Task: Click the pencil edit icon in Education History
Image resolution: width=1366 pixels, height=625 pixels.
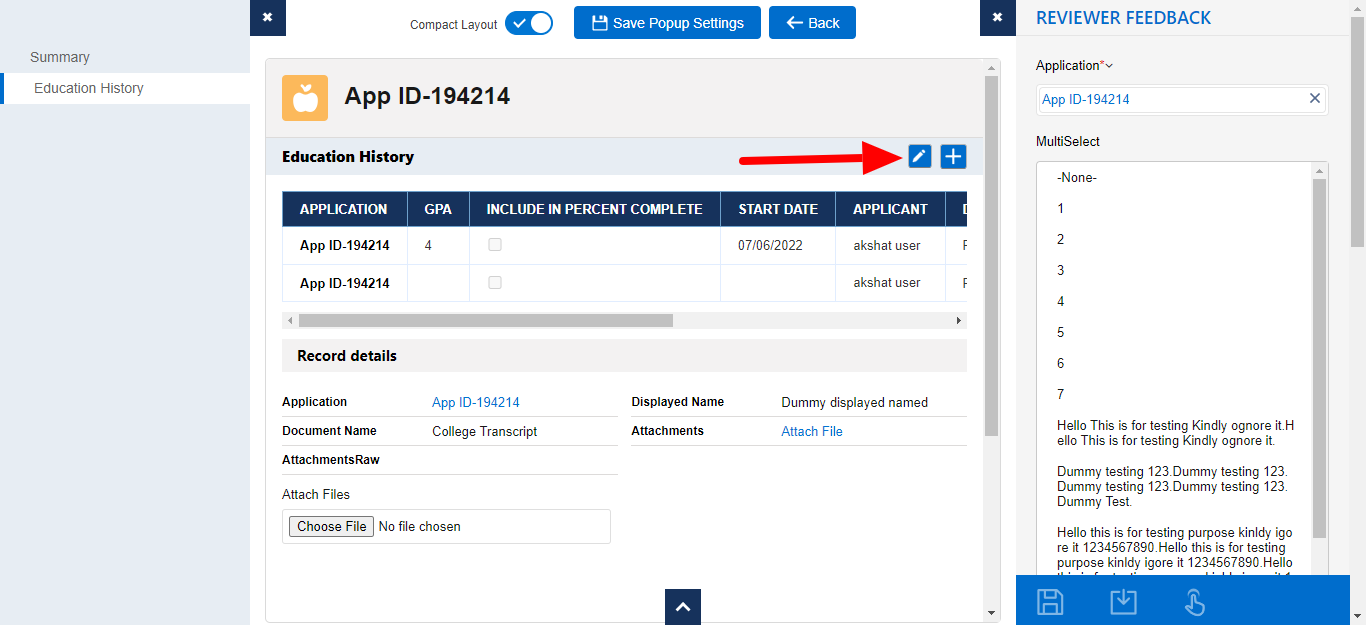Action: coord(919,156)
